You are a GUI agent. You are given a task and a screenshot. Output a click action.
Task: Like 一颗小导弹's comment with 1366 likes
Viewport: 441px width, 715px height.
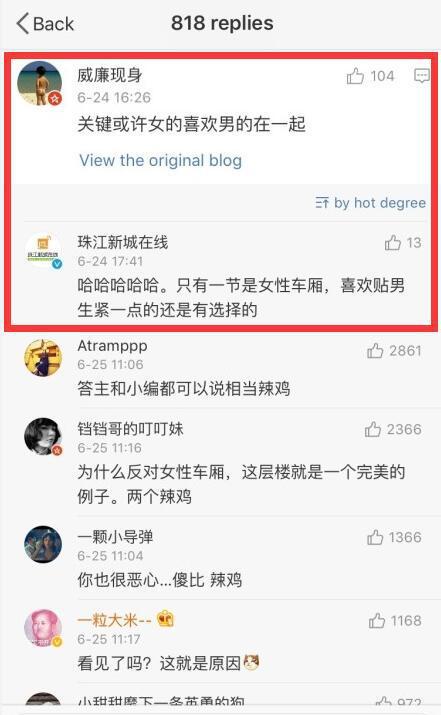pos(375,537)
